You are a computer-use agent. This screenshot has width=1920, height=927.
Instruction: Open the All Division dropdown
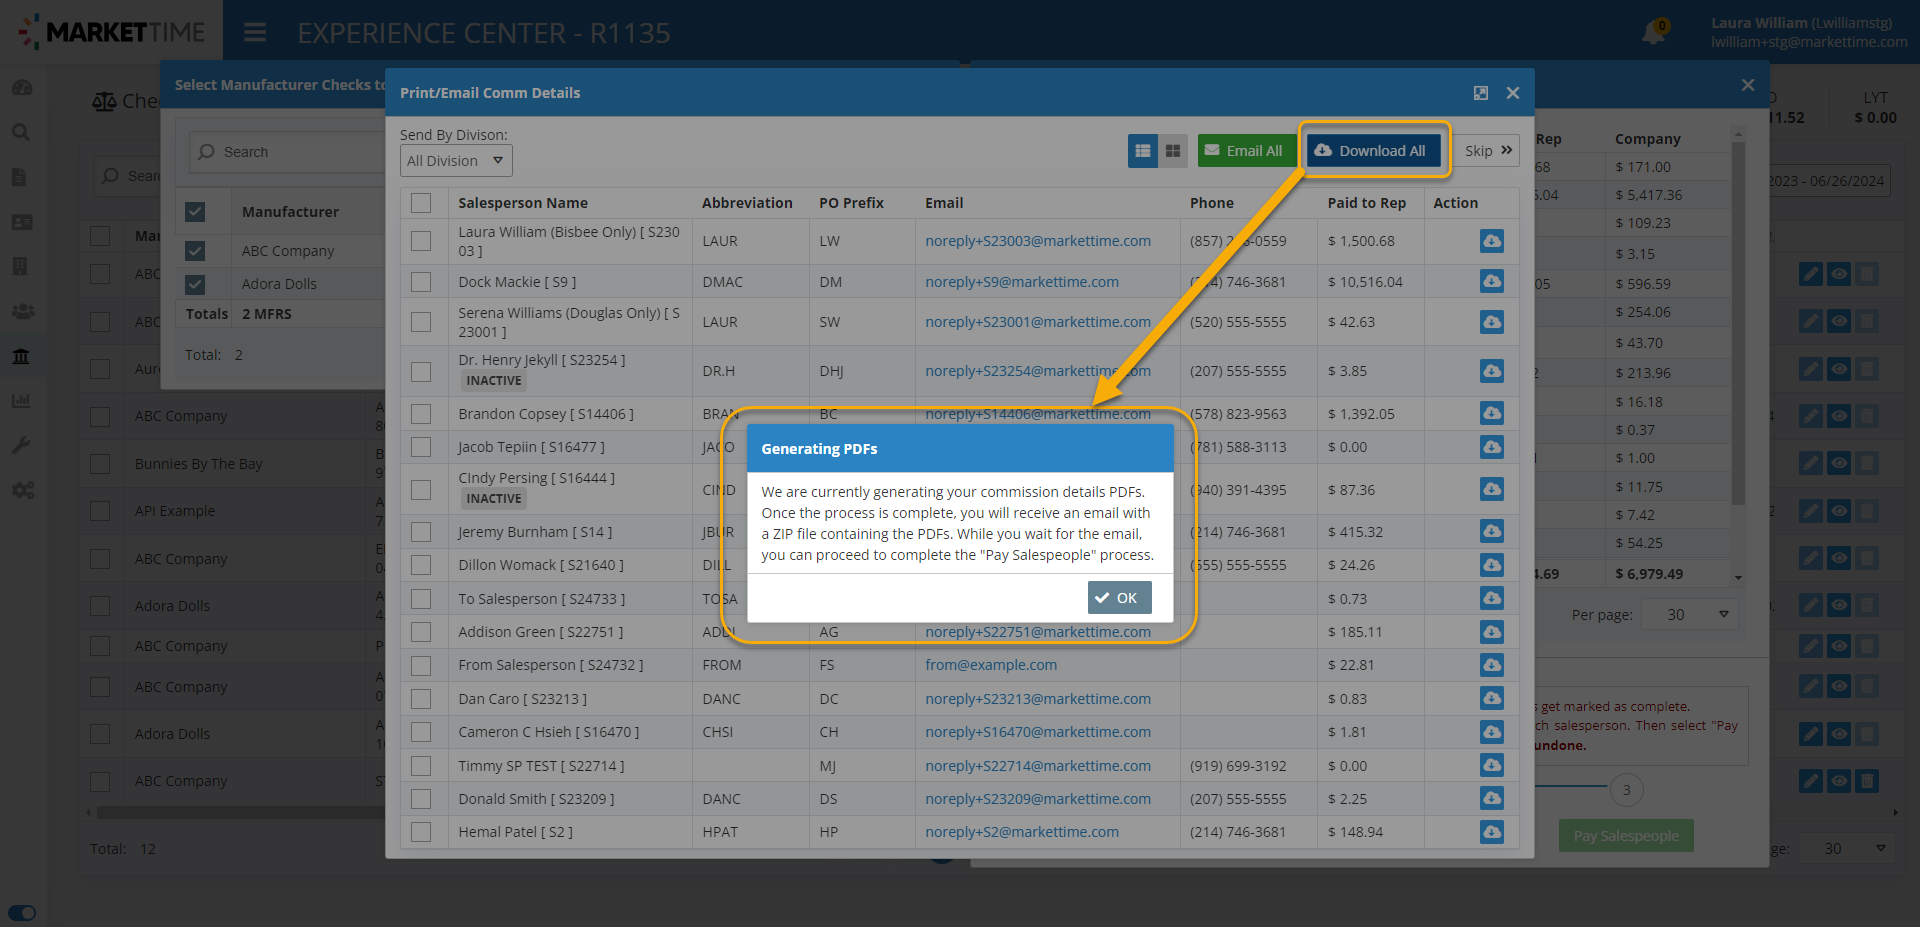pos(456,161)
